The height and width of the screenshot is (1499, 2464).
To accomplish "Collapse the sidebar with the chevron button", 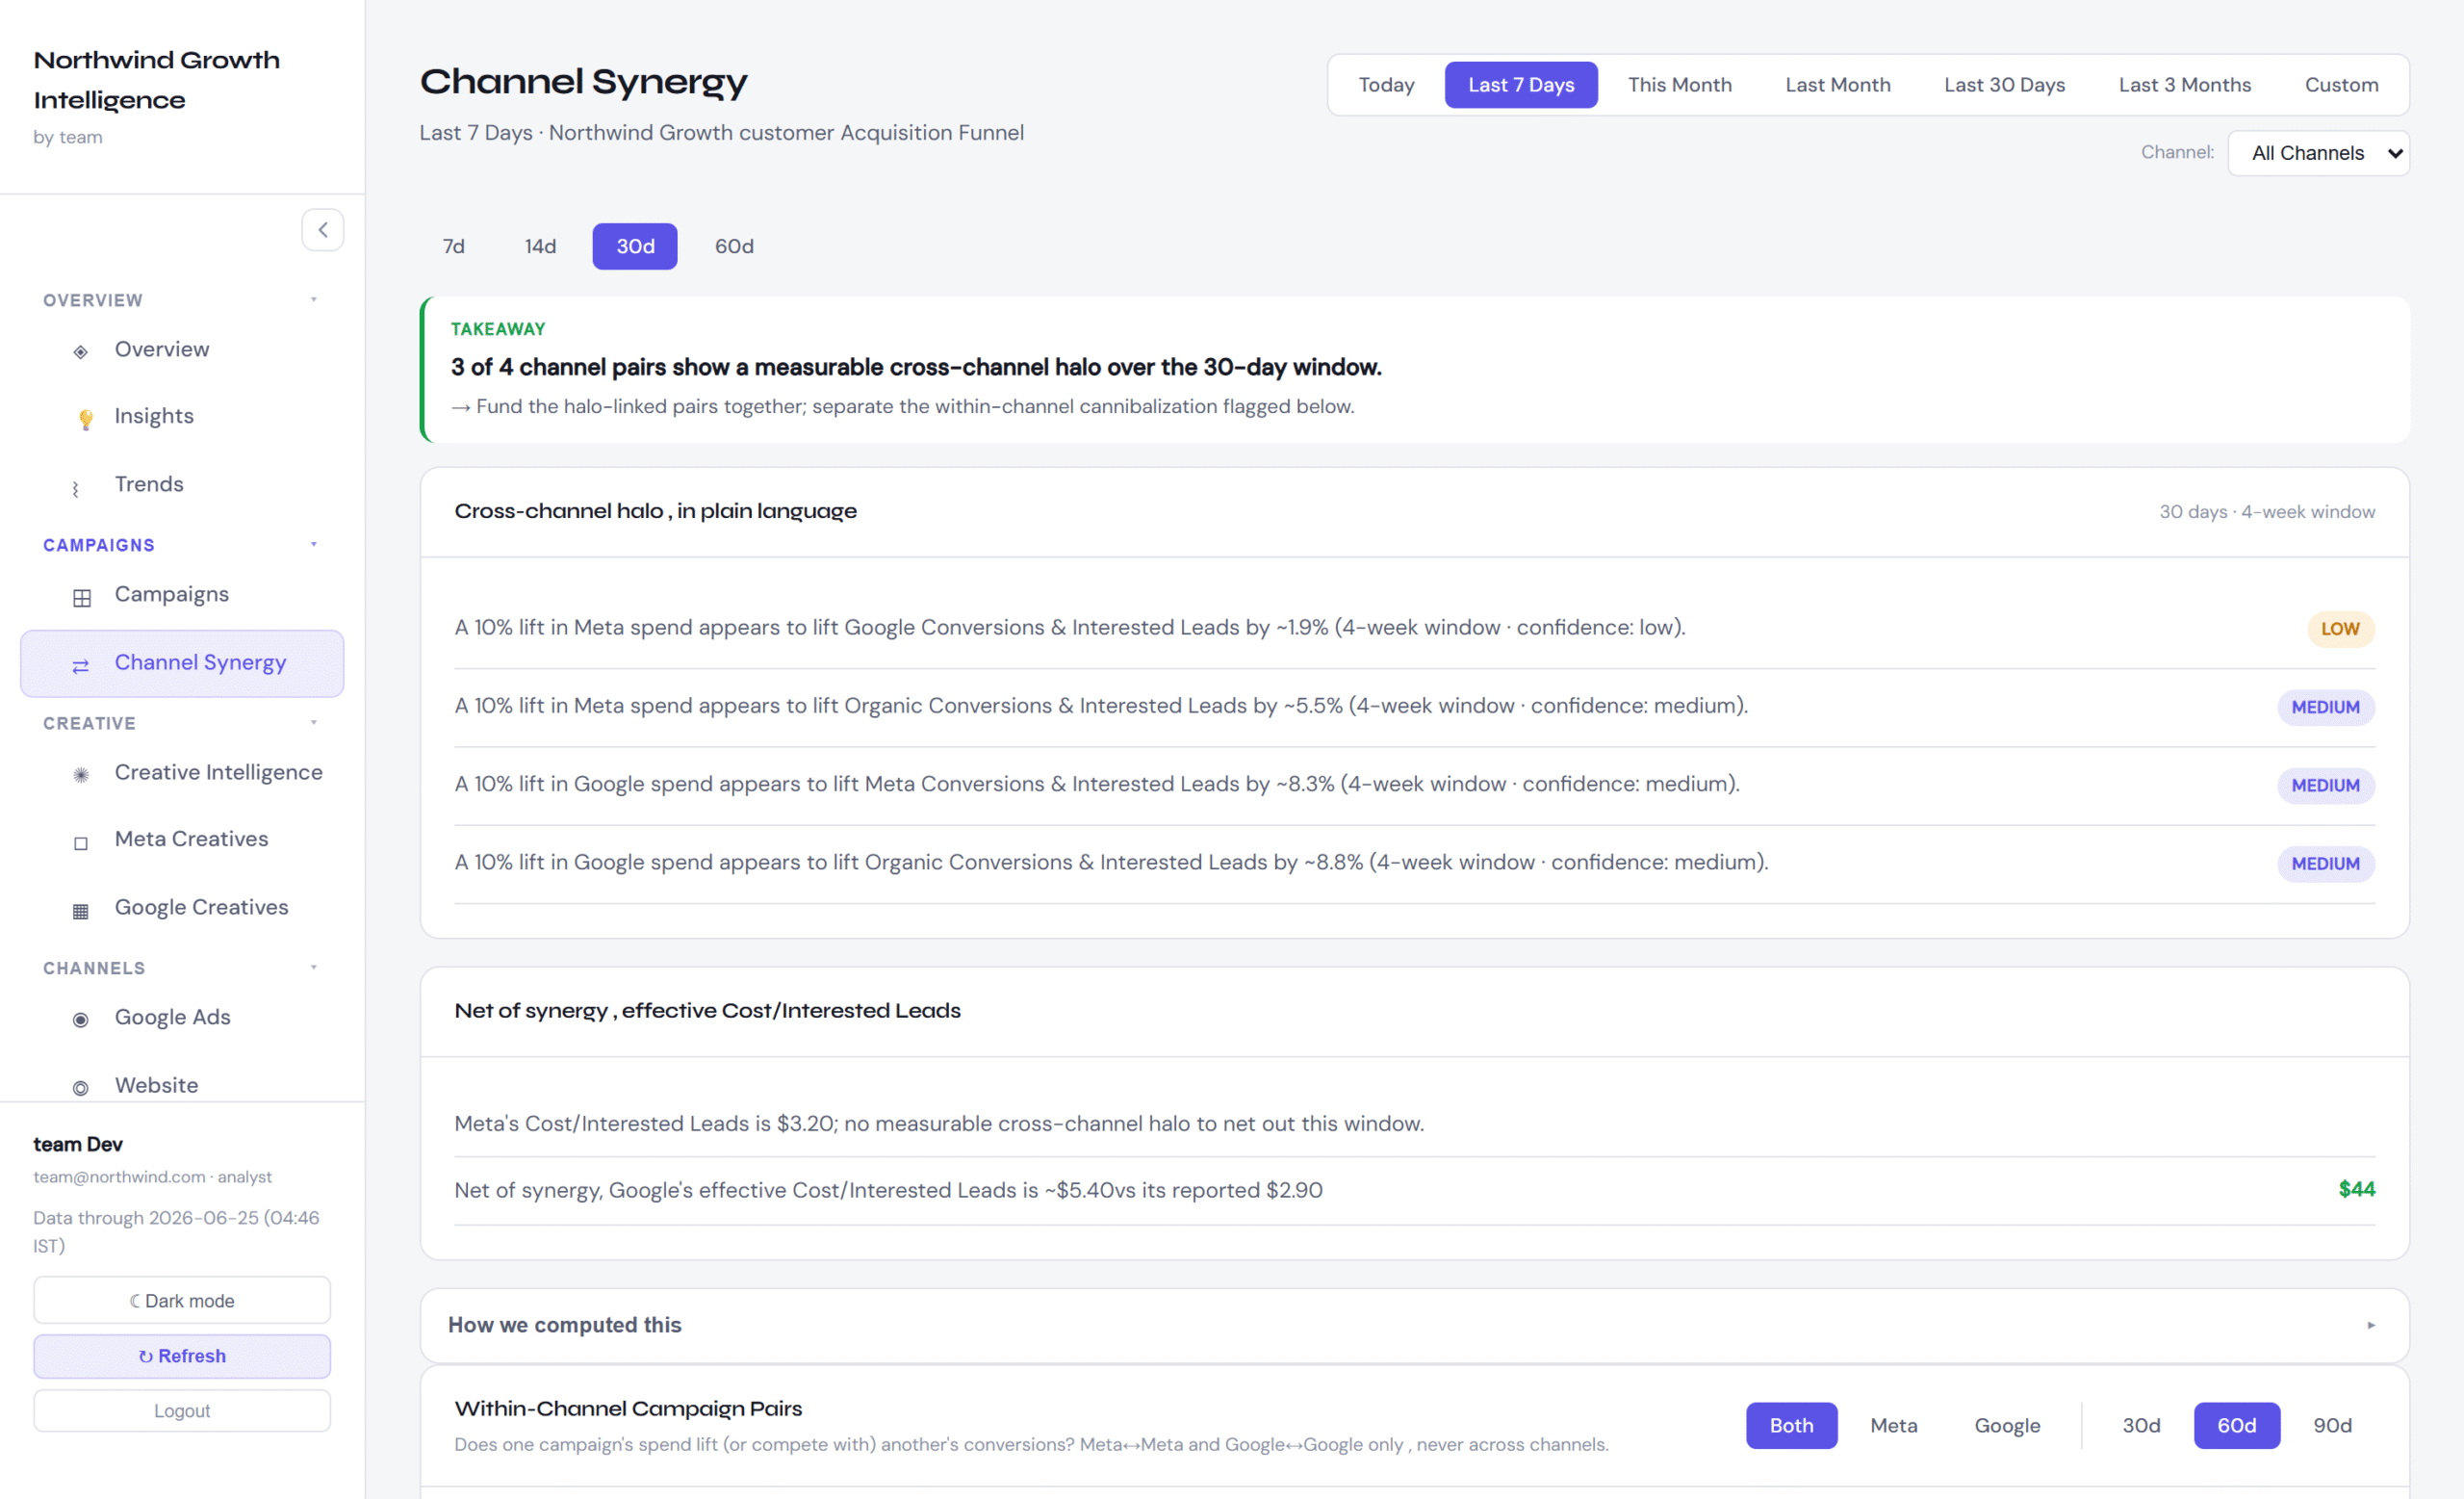I will [x=322, y=230].
